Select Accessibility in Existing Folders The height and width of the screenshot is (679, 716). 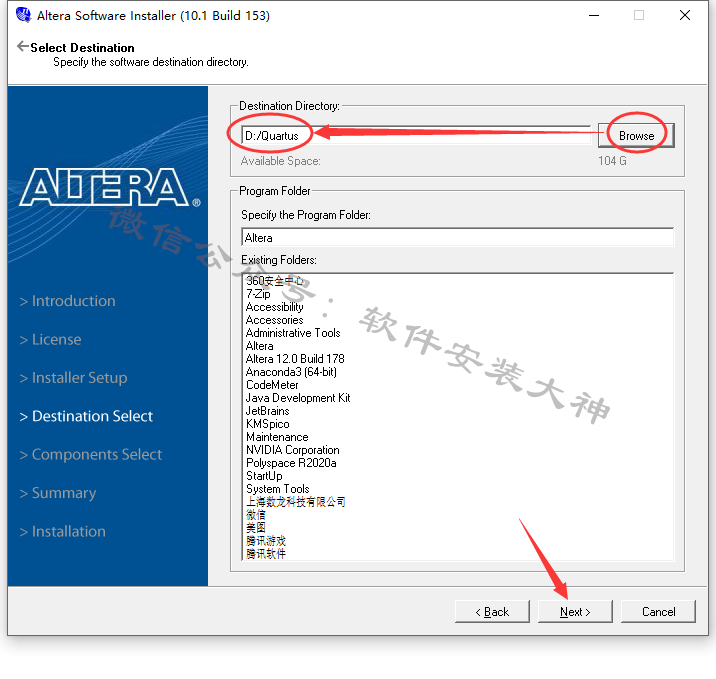[274, 307]
